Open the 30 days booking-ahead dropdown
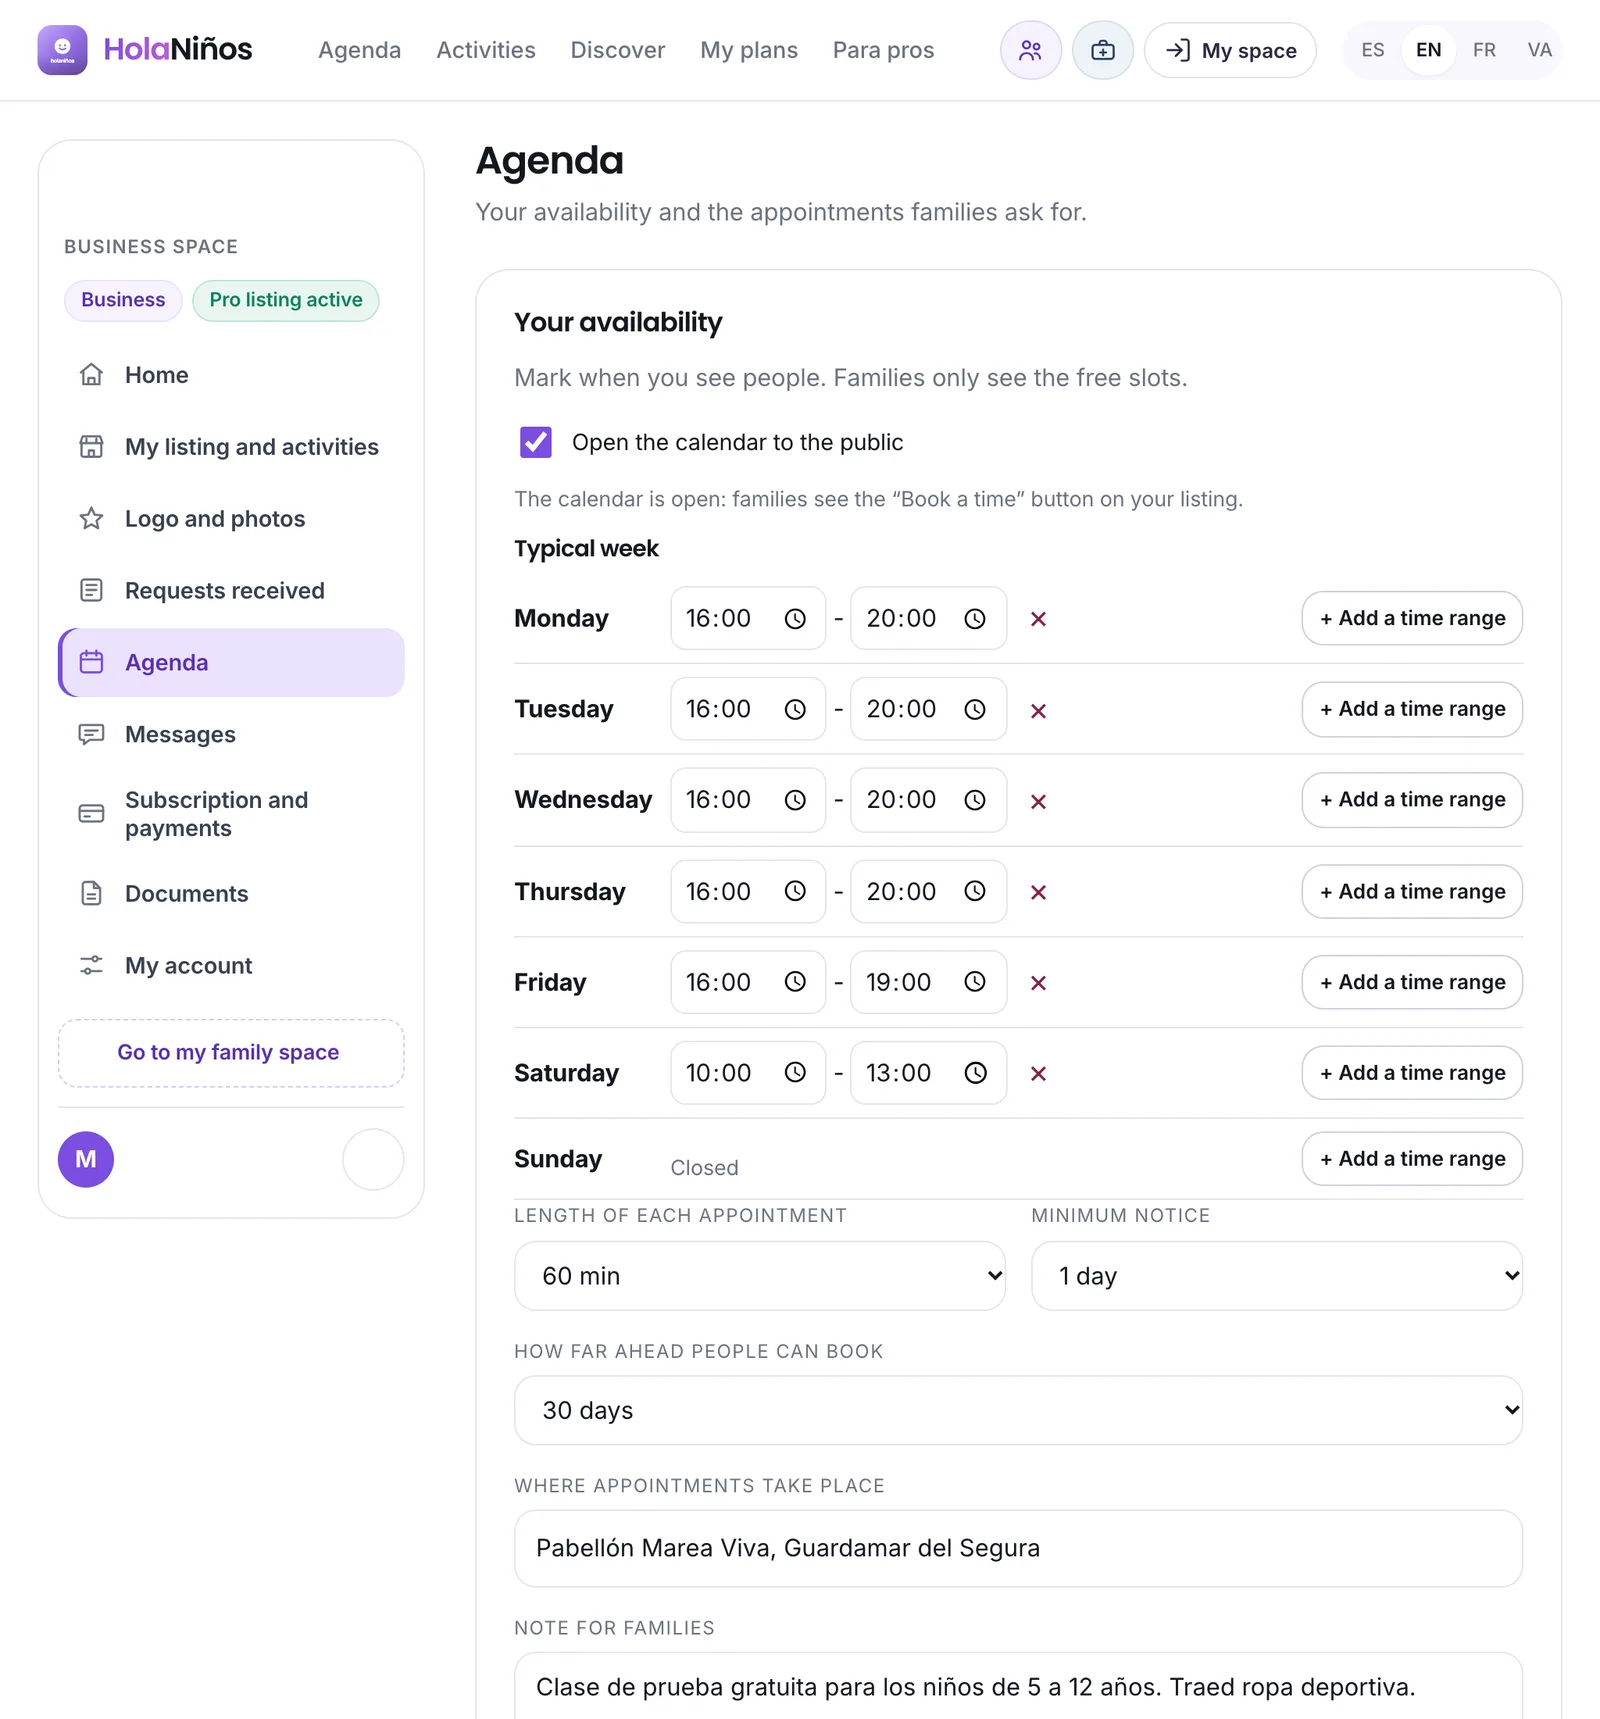Image resolution: width=1600 pixels, height=1719 pixels. [x=1018, y=1410]
